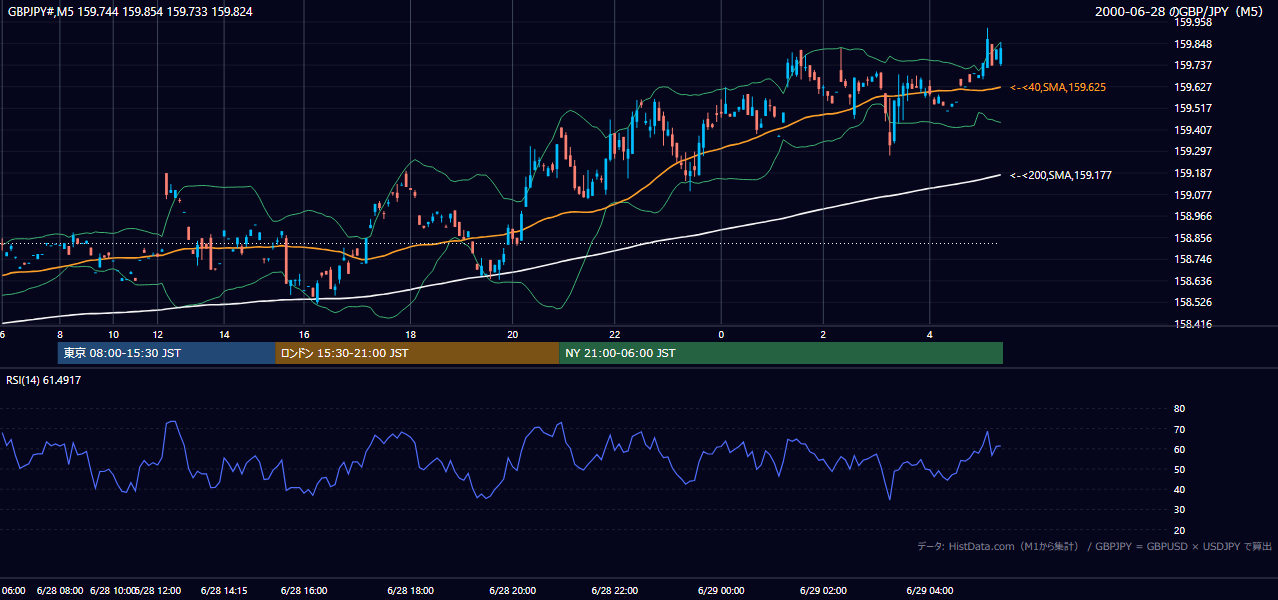1278x600 pixels.
Task: Select the orange '<-<40,SMA,159.625' label
Action: (1058, 88)
